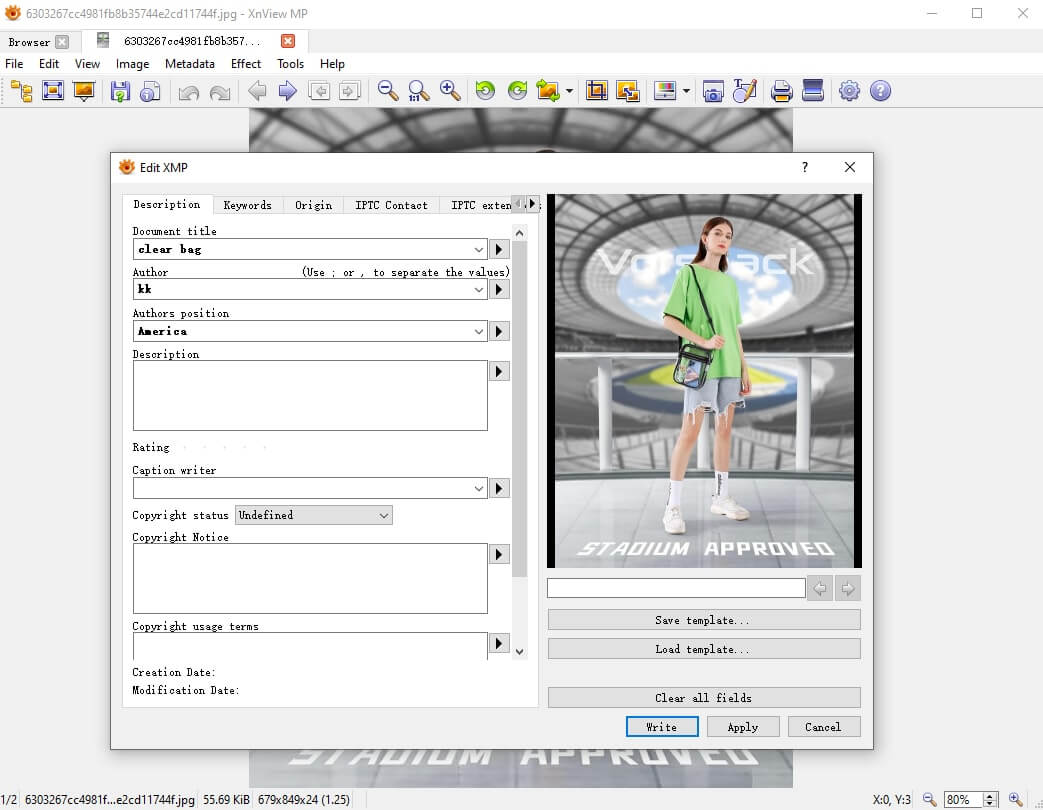Click the Apply button
This screenshot has width=1043, height=810.
(x=742, y=727)
